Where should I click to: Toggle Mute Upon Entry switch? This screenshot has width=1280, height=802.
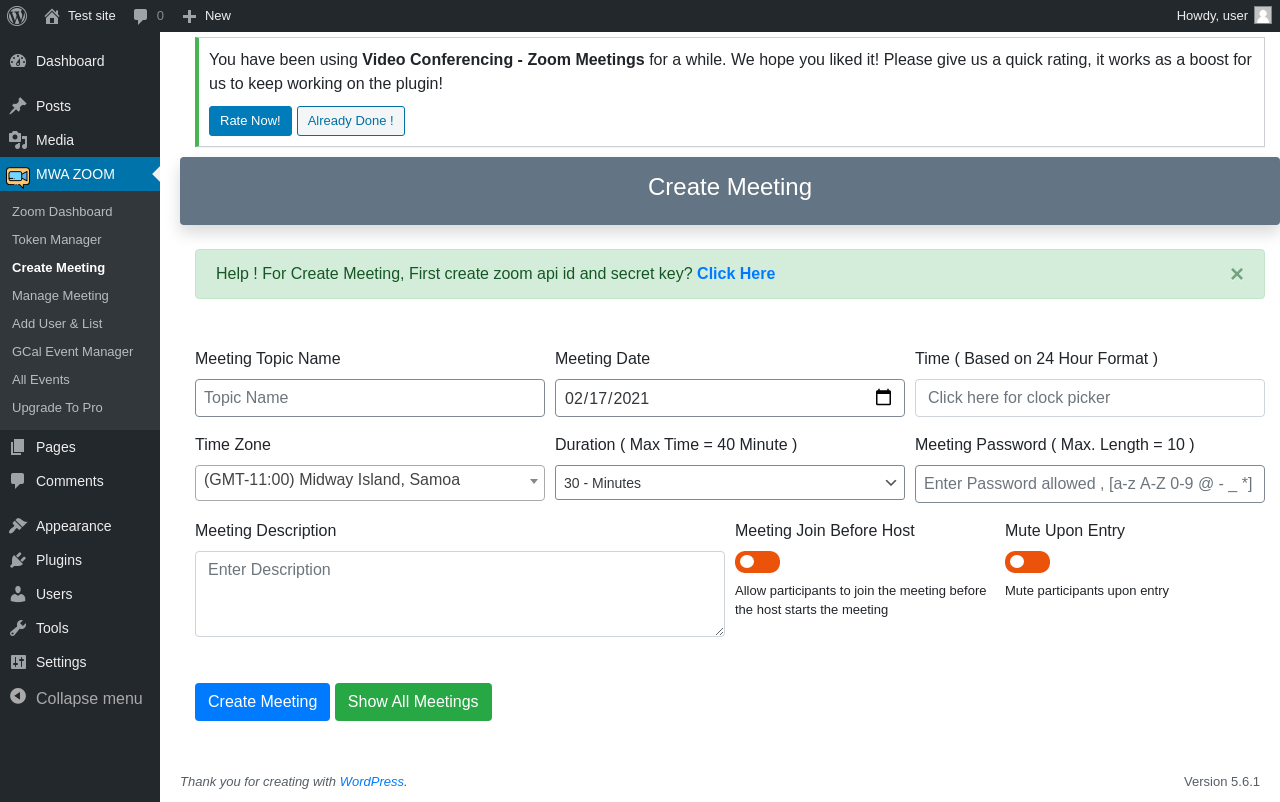coord(1027,562)
